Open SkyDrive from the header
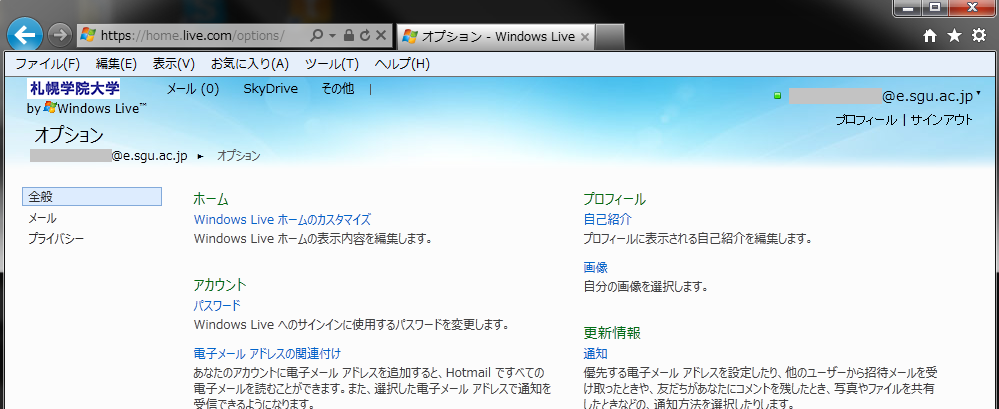Screen dimensions: 999x409 pyautogui.click(x=271, y=89)
